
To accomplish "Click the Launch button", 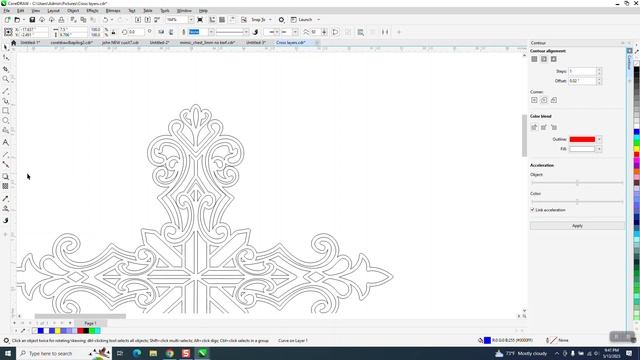I will click(x=302, y=20).
